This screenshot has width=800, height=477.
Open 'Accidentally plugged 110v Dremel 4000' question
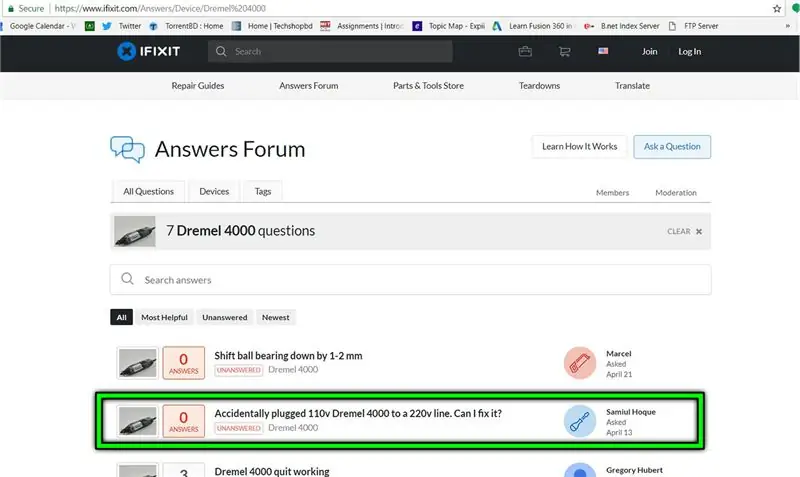[358, 414]
